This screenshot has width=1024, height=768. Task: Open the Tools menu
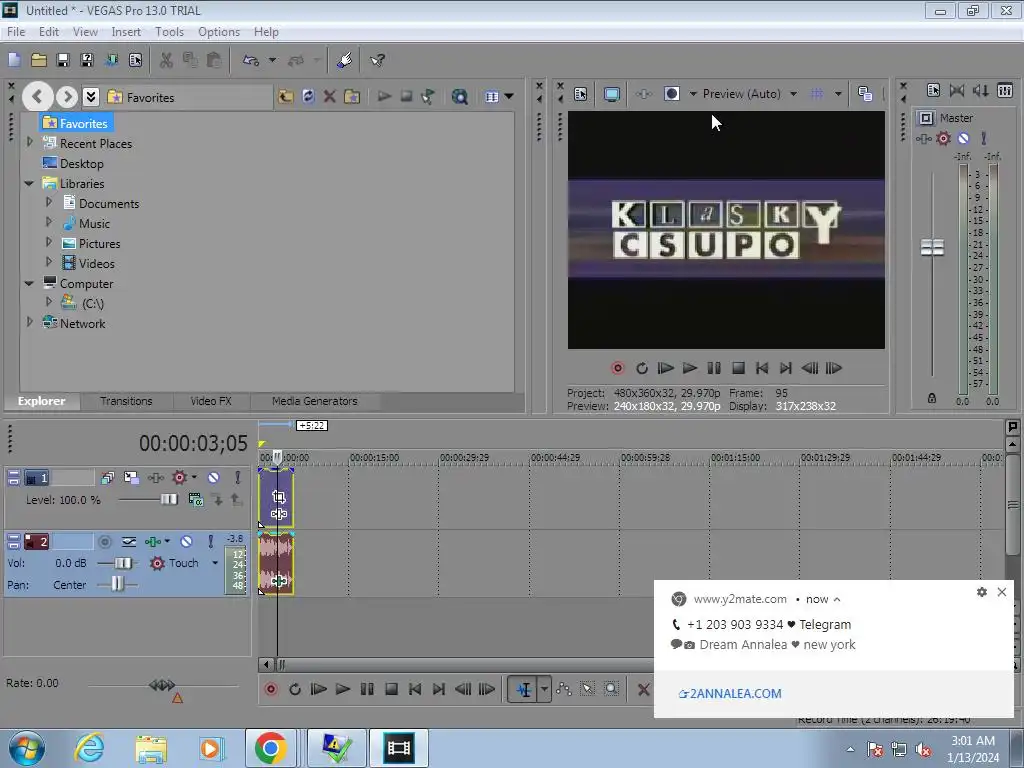pyautogui.click(x=169, y=32)
